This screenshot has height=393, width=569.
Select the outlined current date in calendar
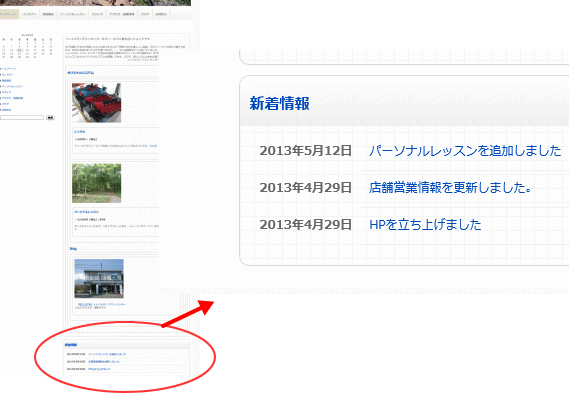pos(19,50)
